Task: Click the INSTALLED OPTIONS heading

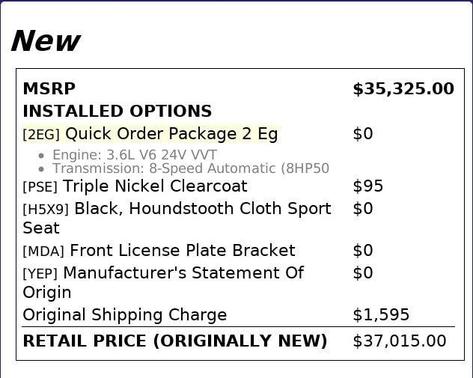Action: (x=117, y=111)
